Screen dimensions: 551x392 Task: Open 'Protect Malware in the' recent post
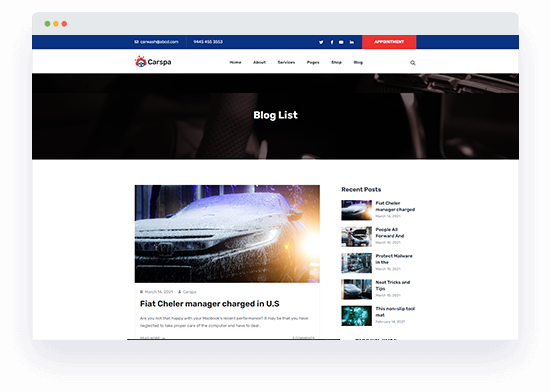(x=394, y=259)
